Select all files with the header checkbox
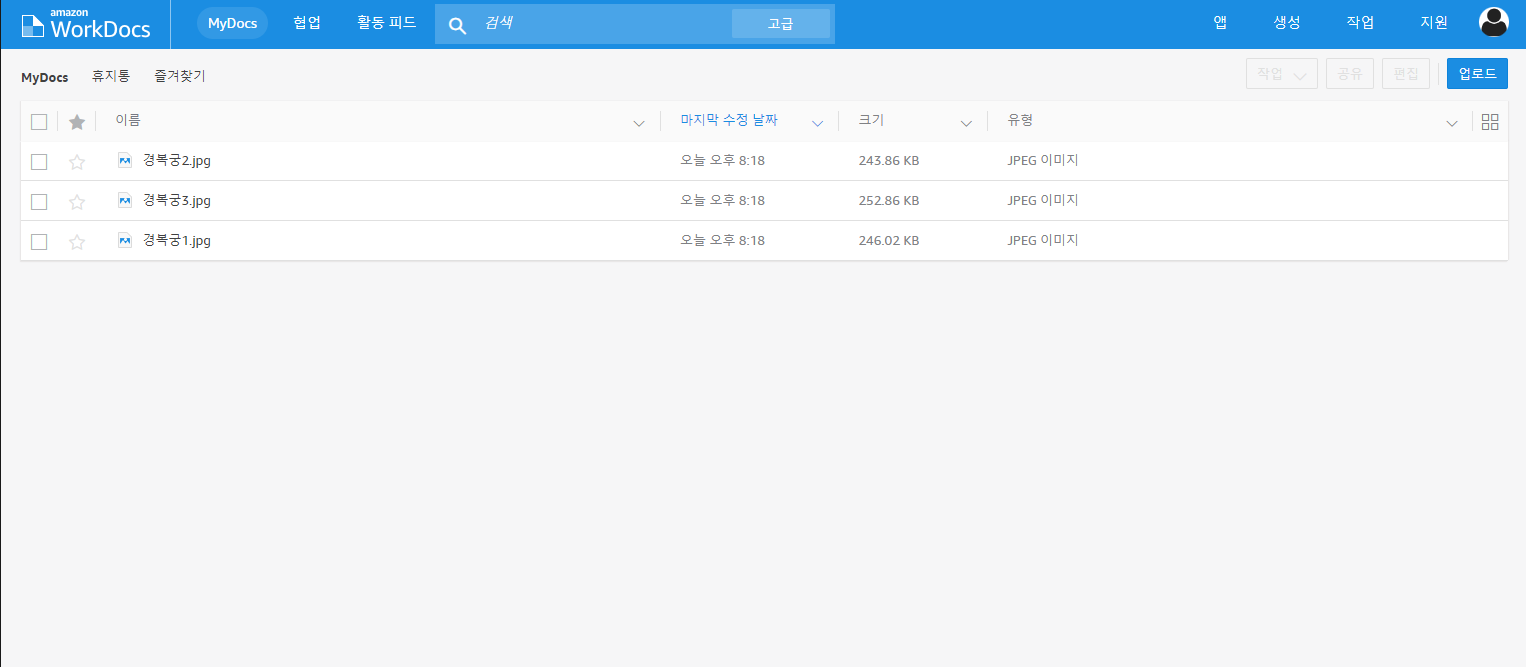The width and height of the screenshot is (1526, 667). [39, 121]
